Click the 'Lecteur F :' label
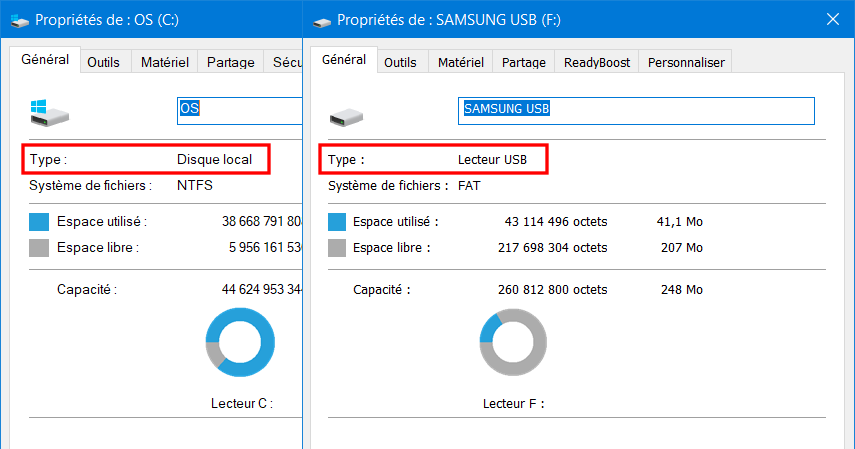The image size is (855, 449). [513, 404]
